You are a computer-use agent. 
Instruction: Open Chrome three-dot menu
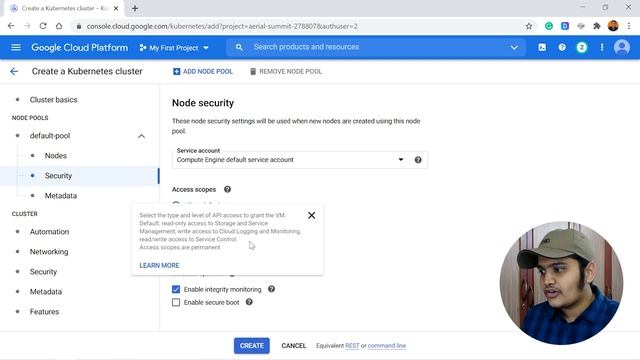[x=629, y=26]
